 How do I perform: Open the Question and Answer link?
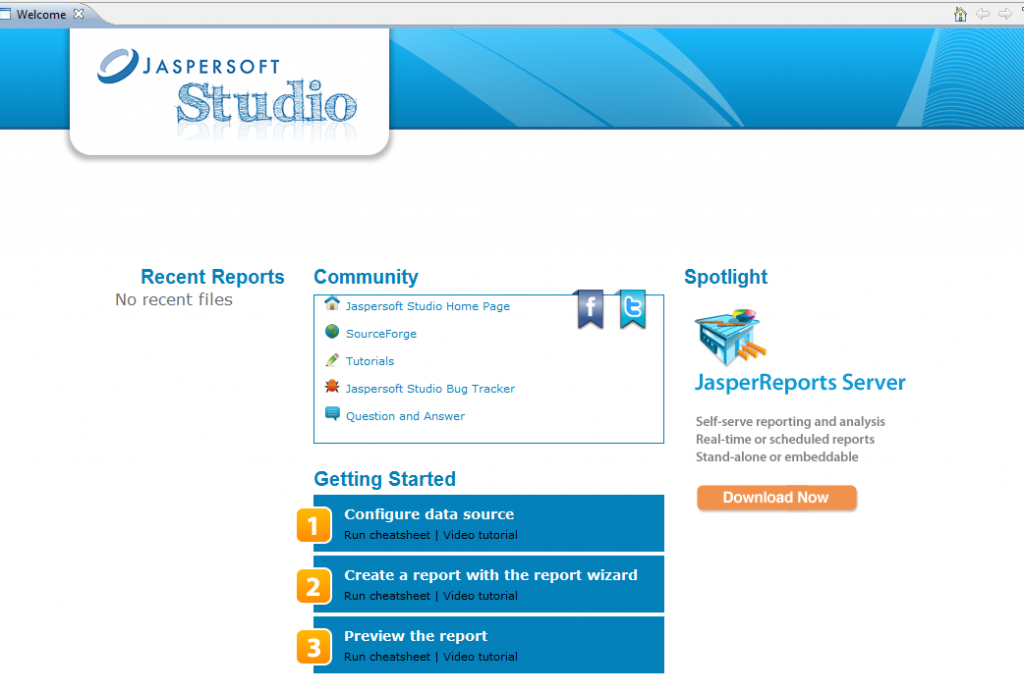click(406, 416)
